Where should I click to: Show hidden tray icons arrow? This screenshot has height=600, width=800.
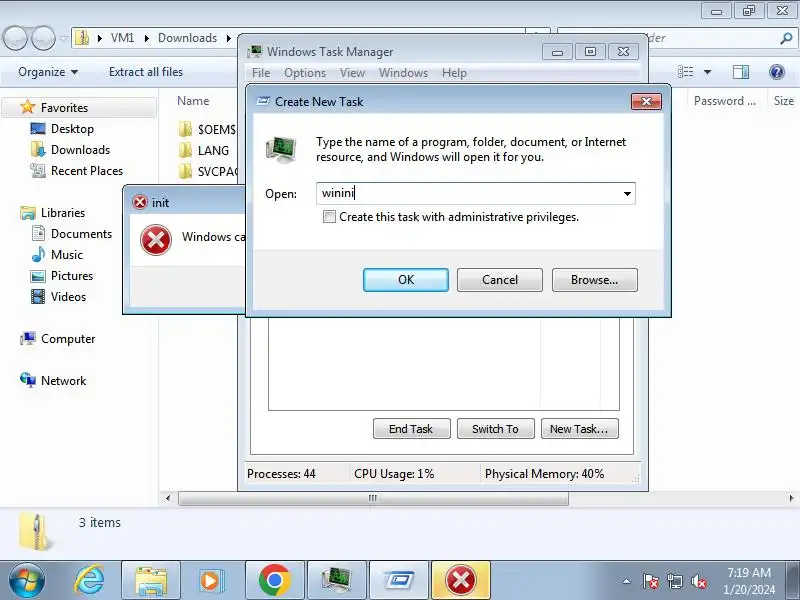click(627, 581)
